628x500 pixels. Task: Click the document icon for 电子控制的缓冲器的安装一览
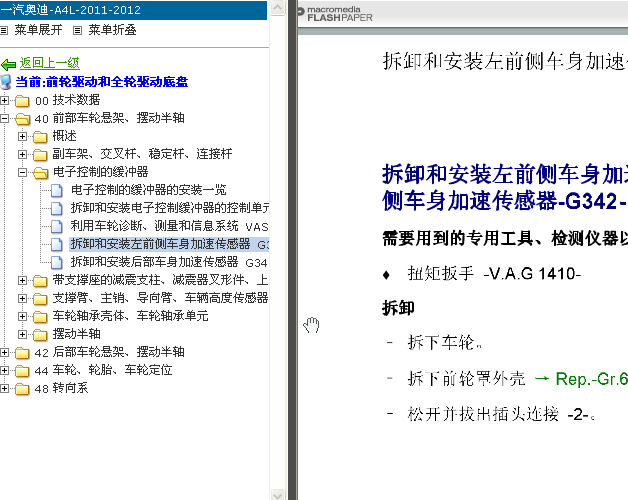57,191
